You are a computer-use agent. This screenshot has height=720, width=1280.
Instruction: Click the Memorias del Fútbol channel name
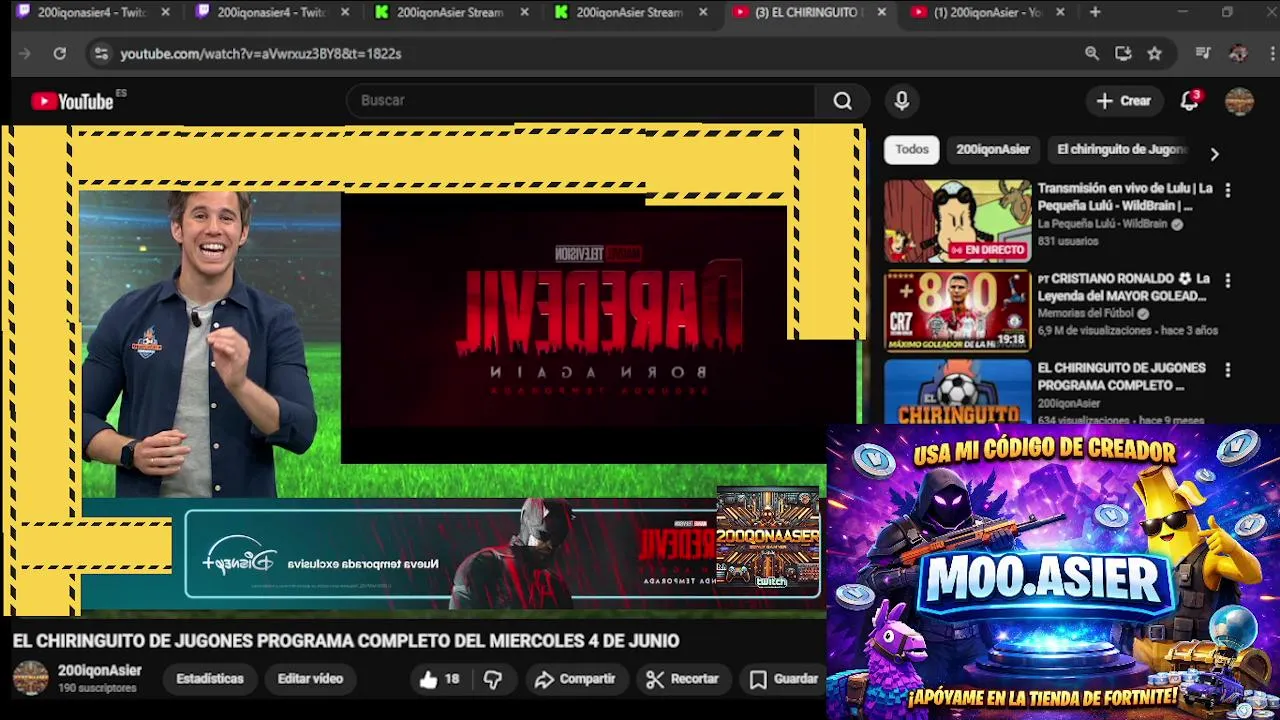click(x=1086, y=313)
